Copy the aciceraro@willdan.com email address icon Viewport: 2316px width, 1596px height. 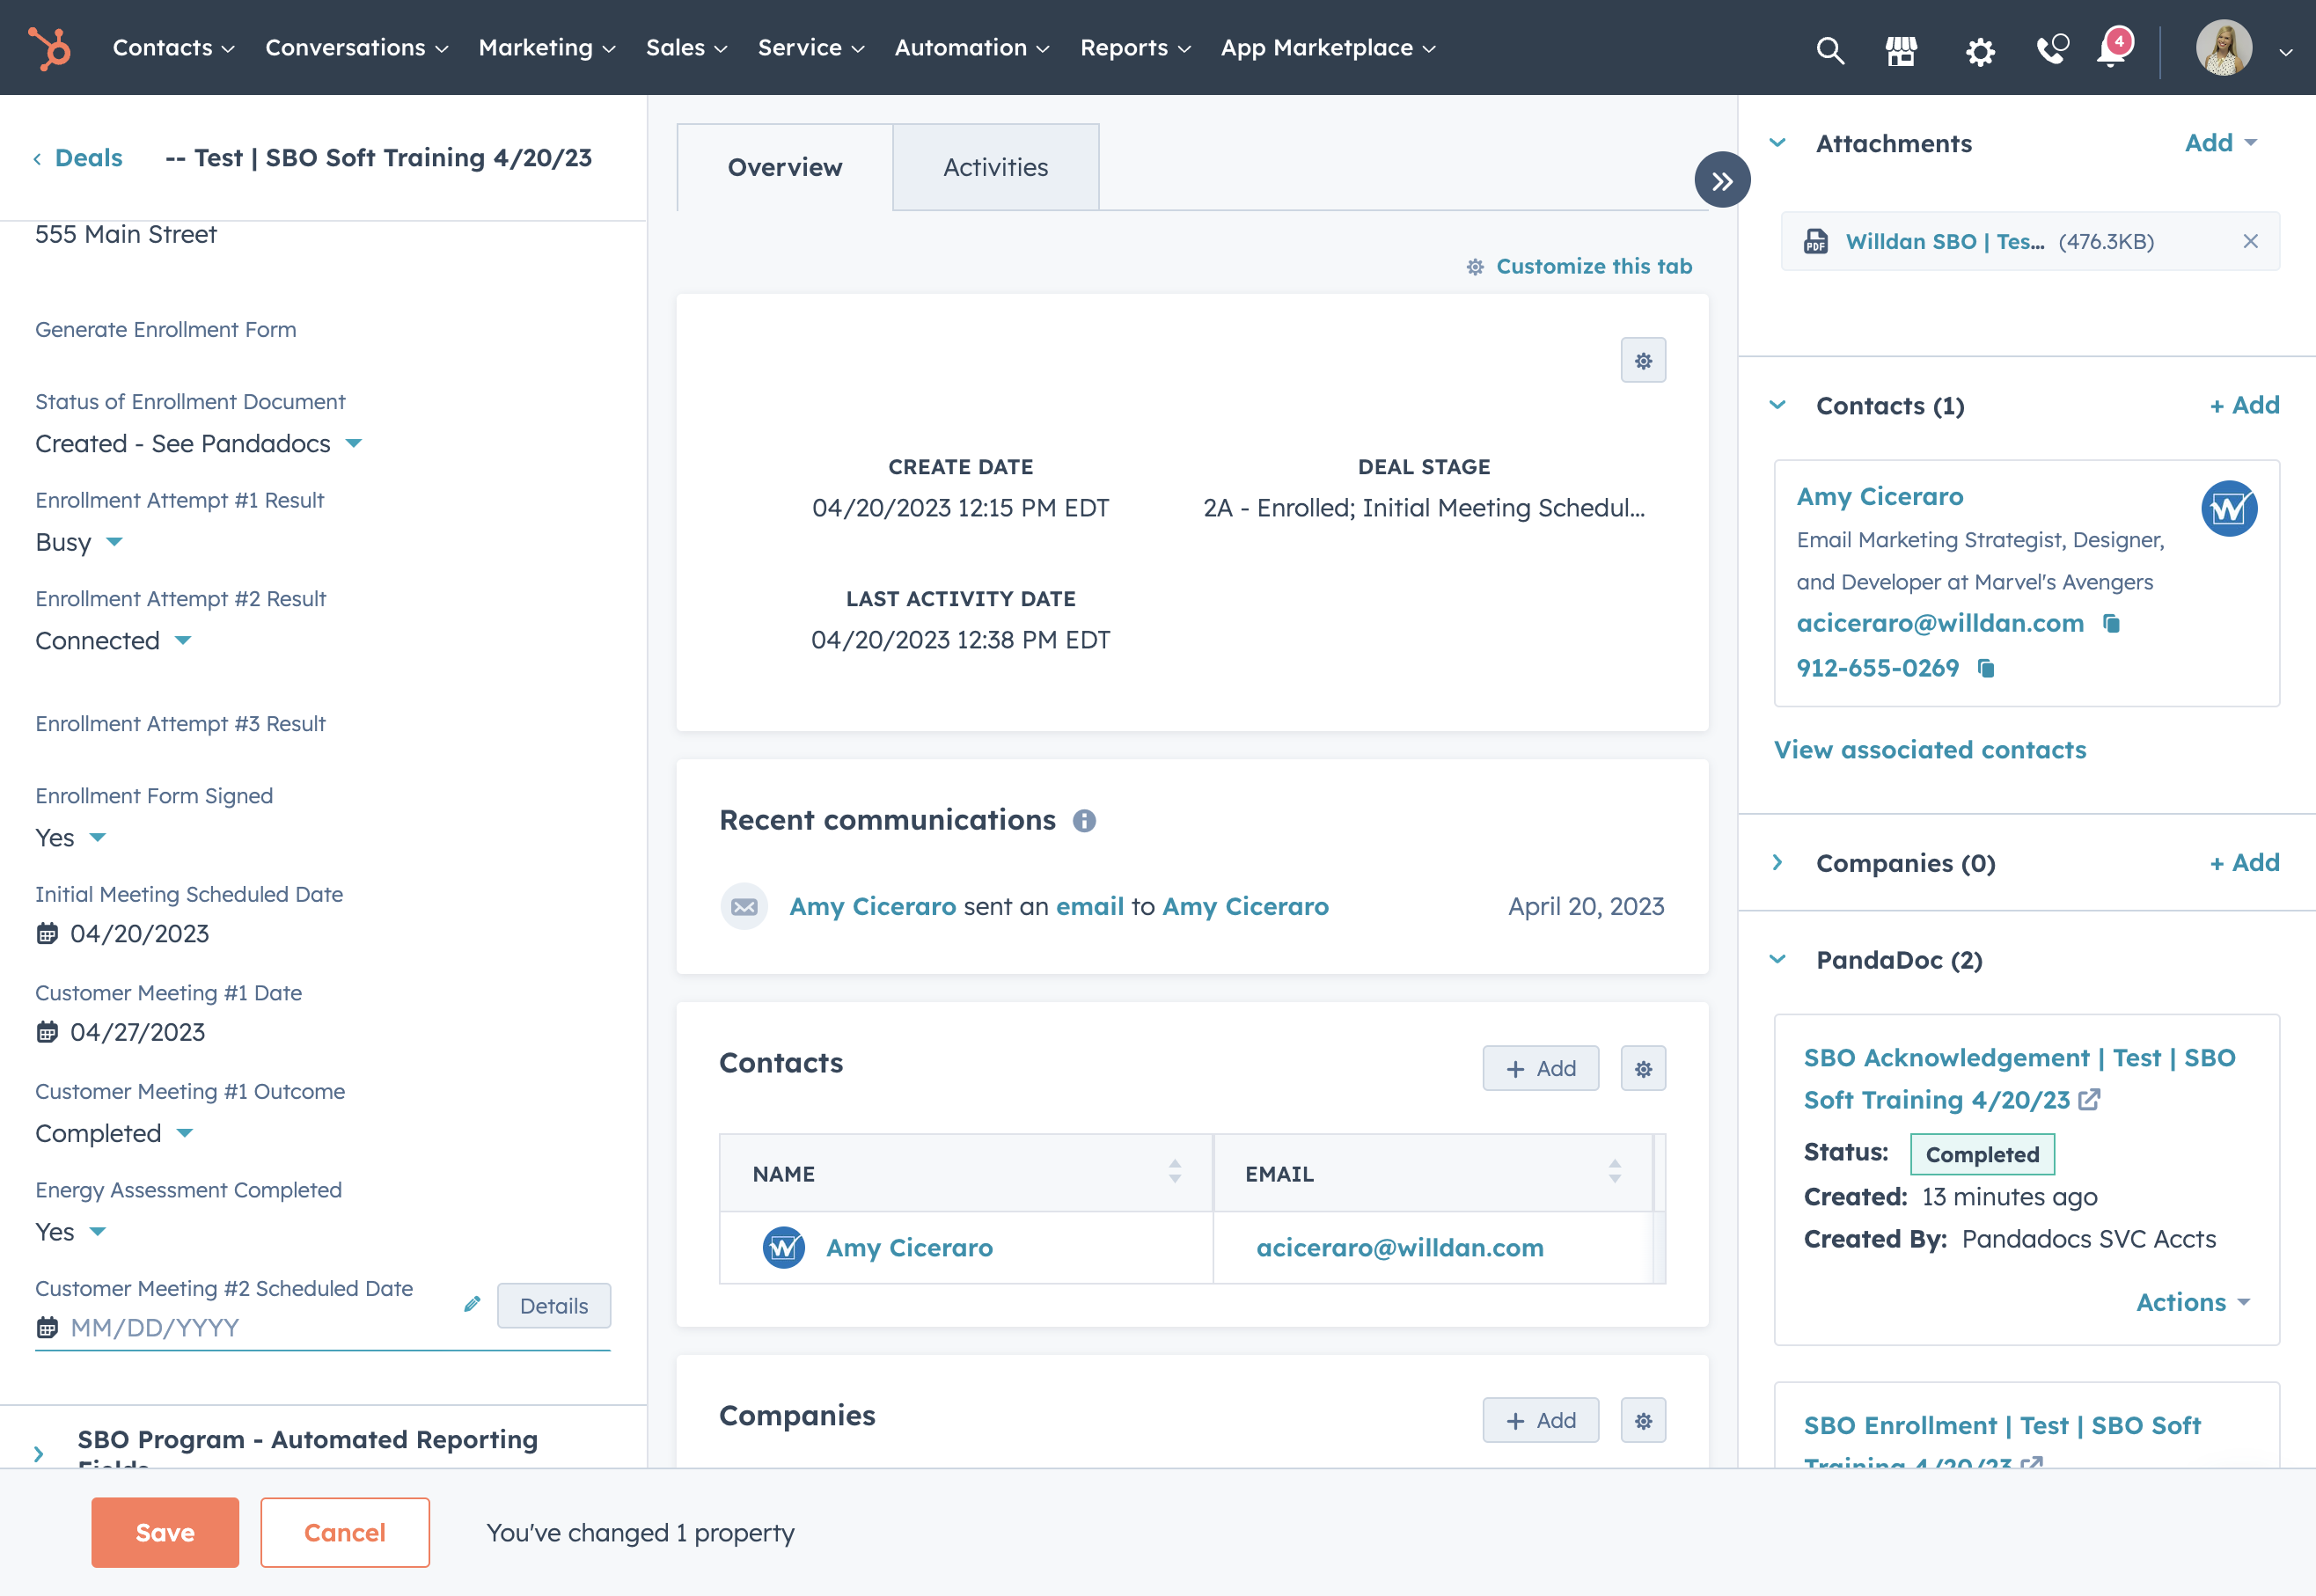(x=2111, y=623)
